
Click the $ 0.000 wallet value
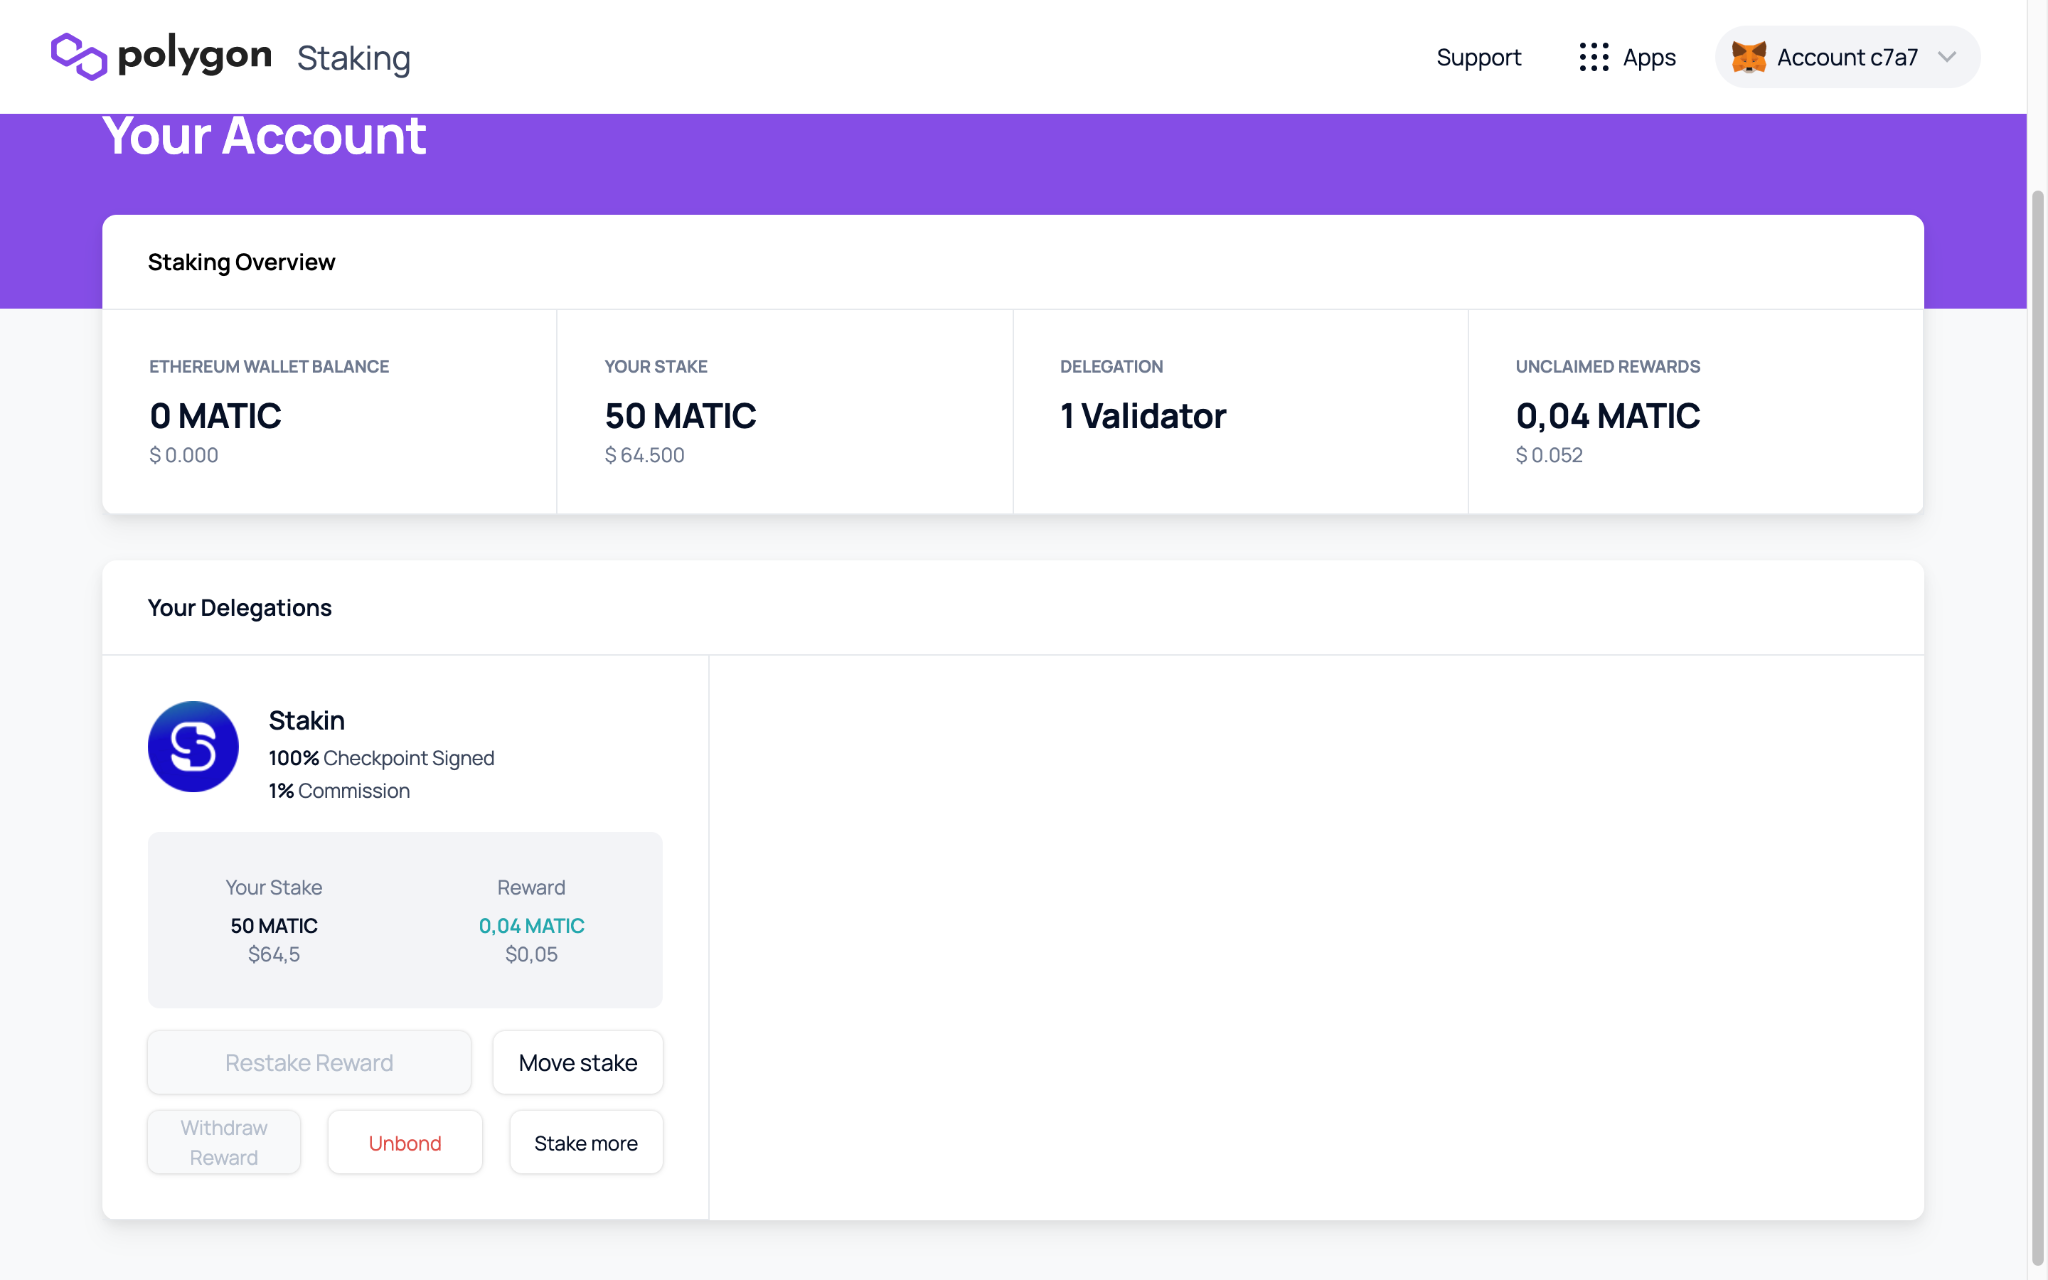184,455
